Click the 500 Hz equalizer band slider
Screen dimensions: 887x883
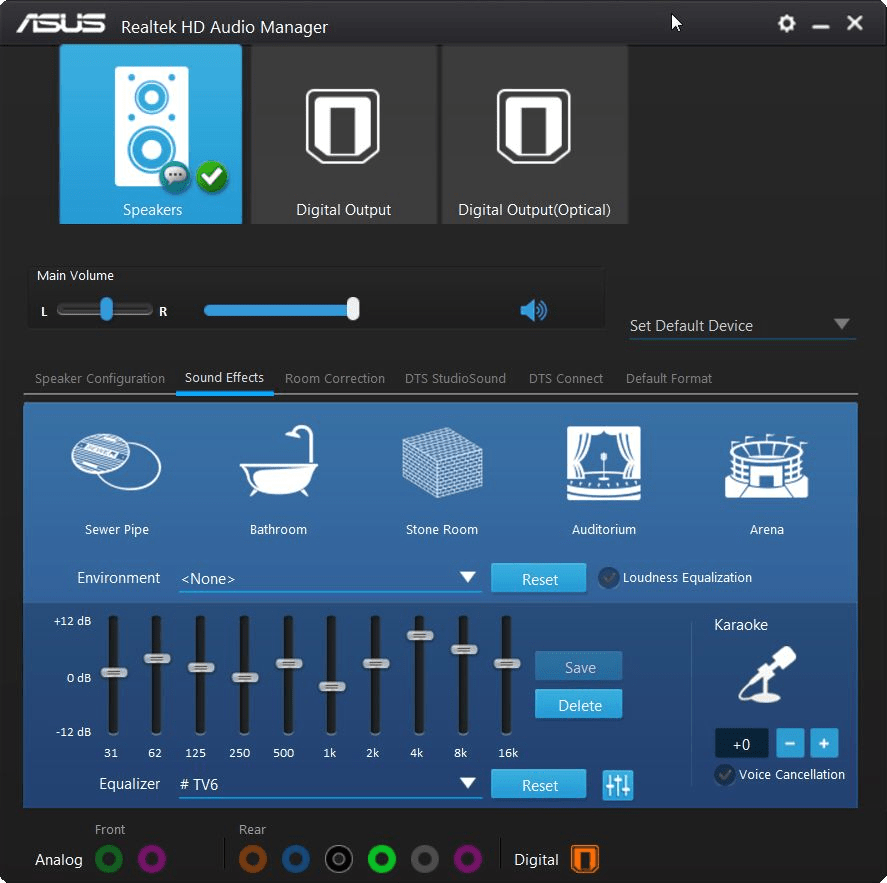click(x=289, y=663)
